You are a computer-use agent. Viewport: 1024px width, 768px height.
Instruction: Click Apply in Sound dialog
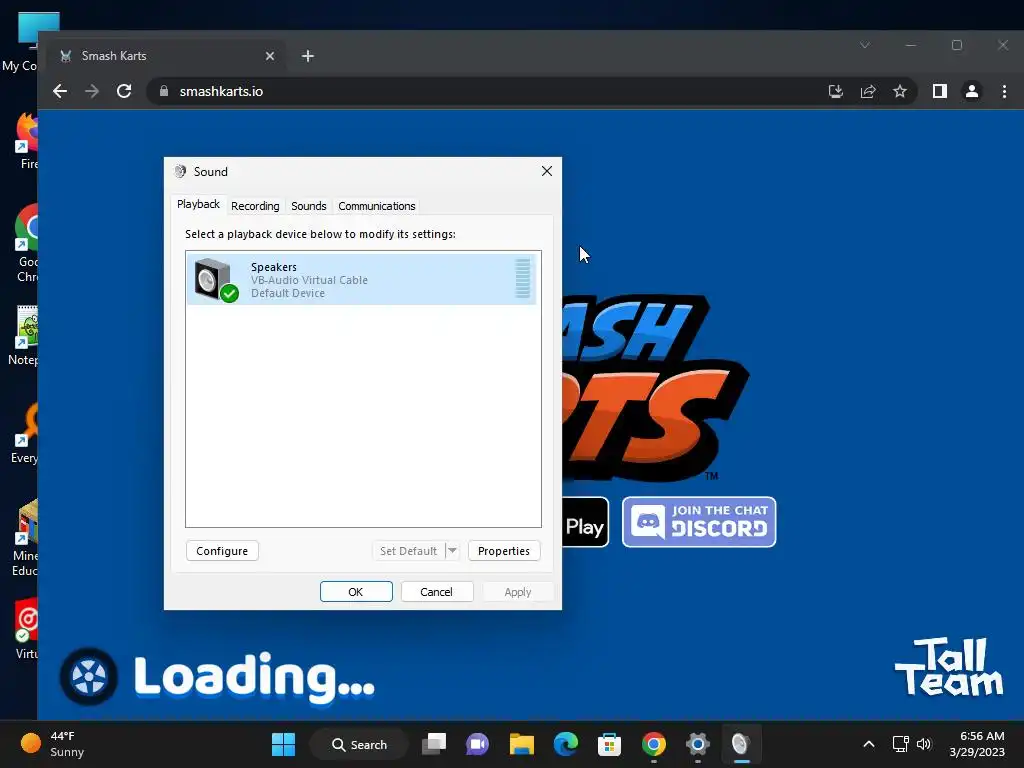click(x=518, y=592)
